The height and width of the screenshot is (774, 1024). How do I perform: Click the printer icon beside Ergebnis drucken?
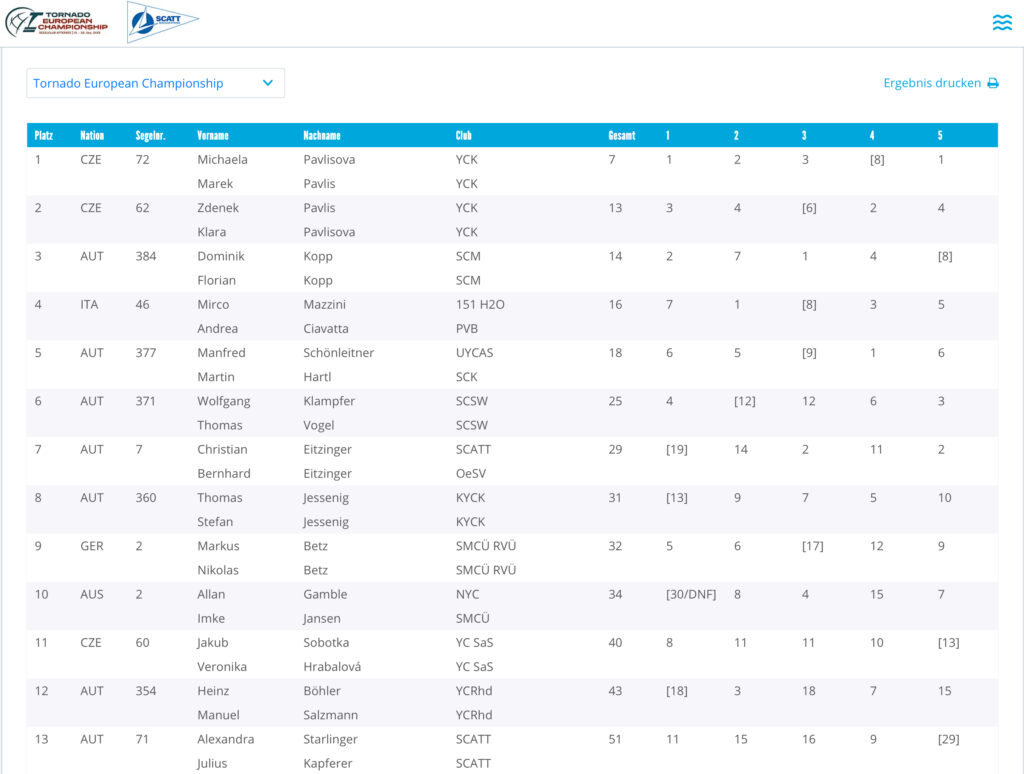pyautogui.click(x=993, y=84)
